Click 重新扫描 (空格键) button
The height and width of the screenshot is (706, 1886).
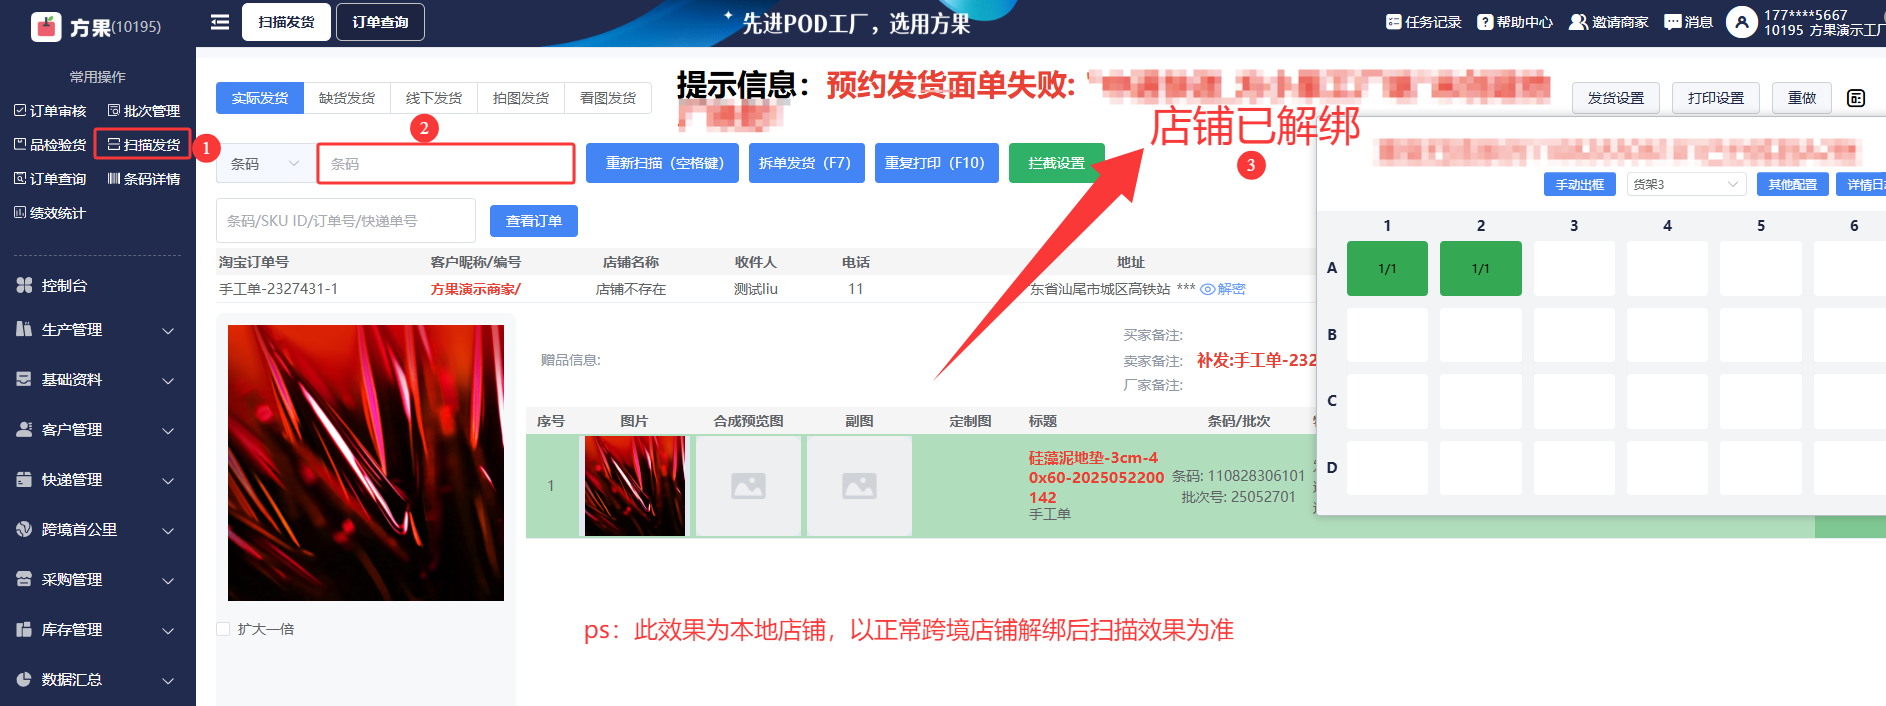click(663, 163)
